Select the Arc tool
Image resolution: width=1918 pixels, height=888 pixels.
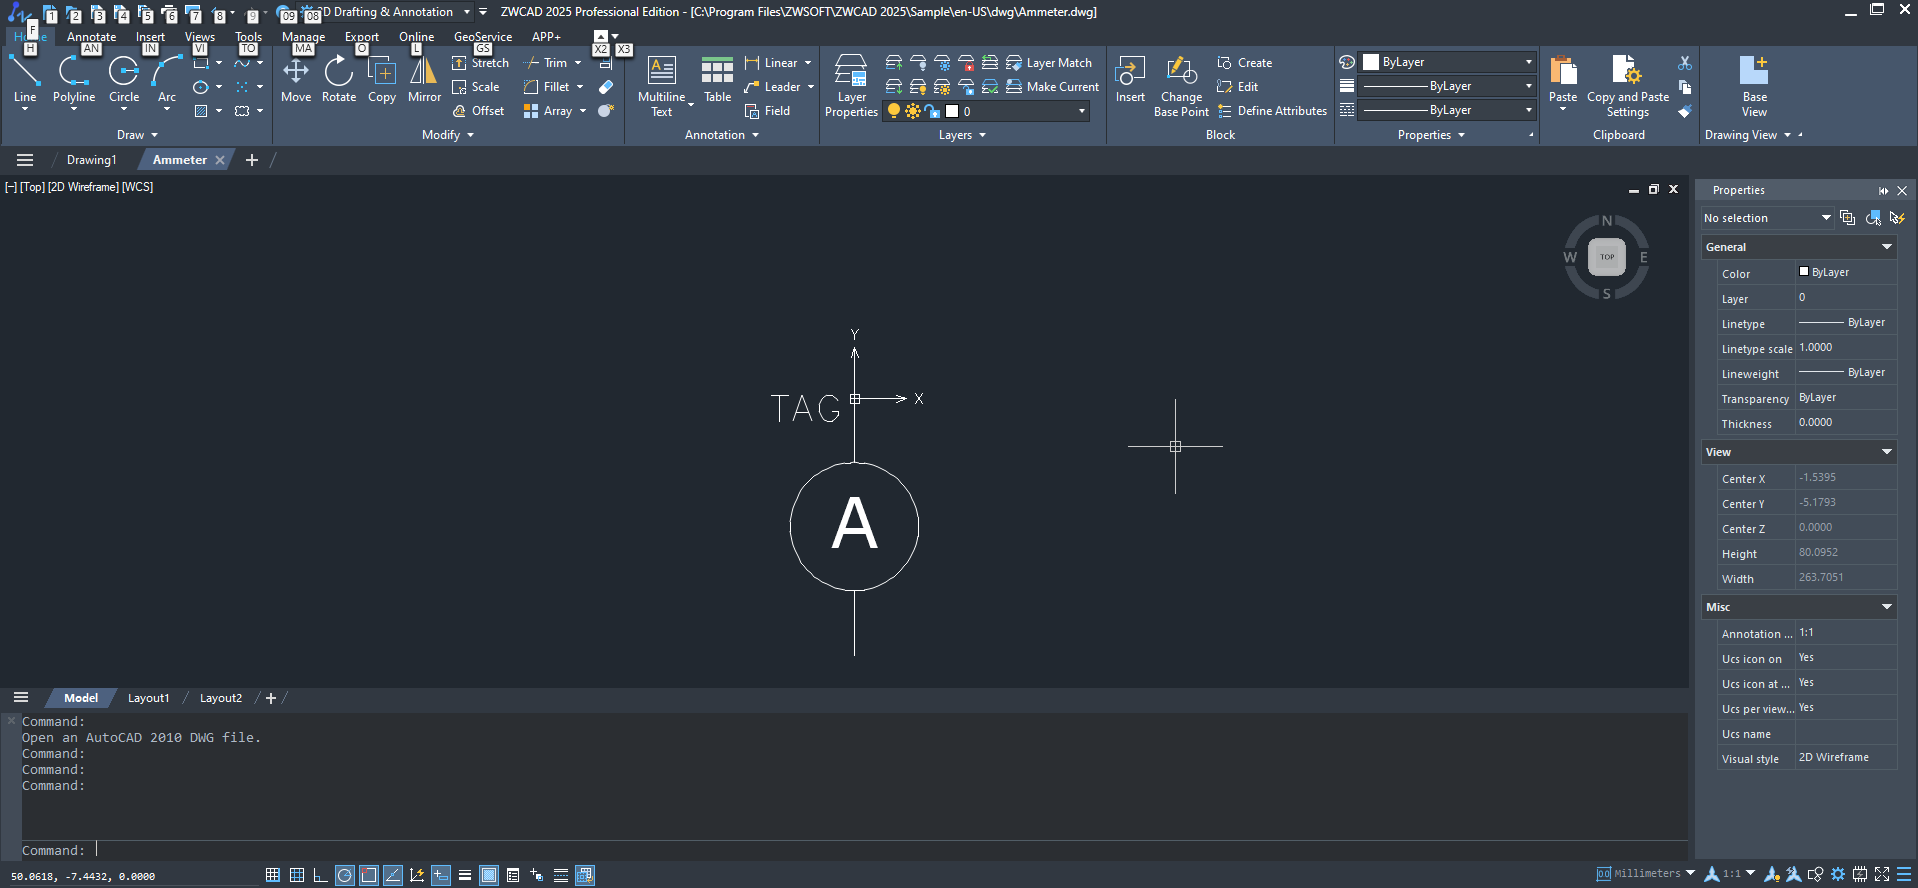167,79
